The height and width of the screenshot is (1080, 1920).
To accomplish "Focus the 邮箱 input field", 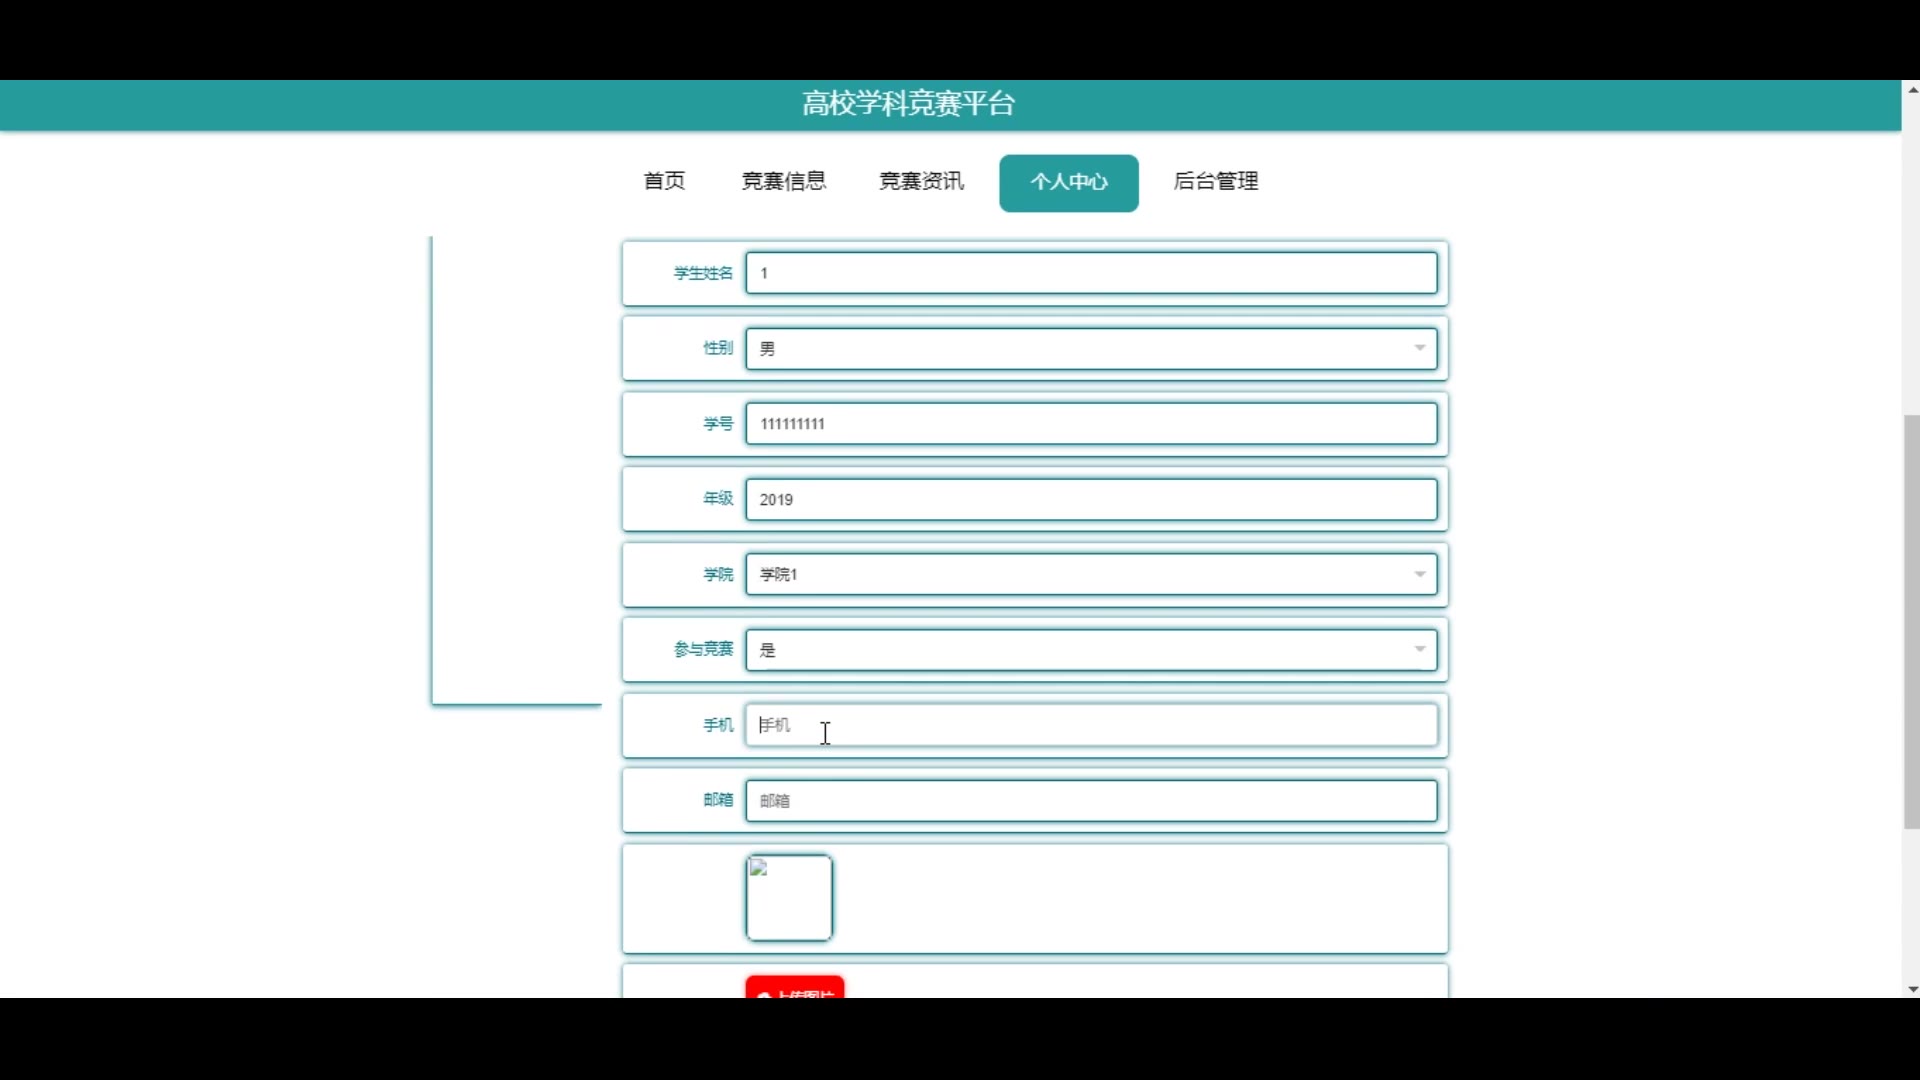I will tap(1090, 800).
